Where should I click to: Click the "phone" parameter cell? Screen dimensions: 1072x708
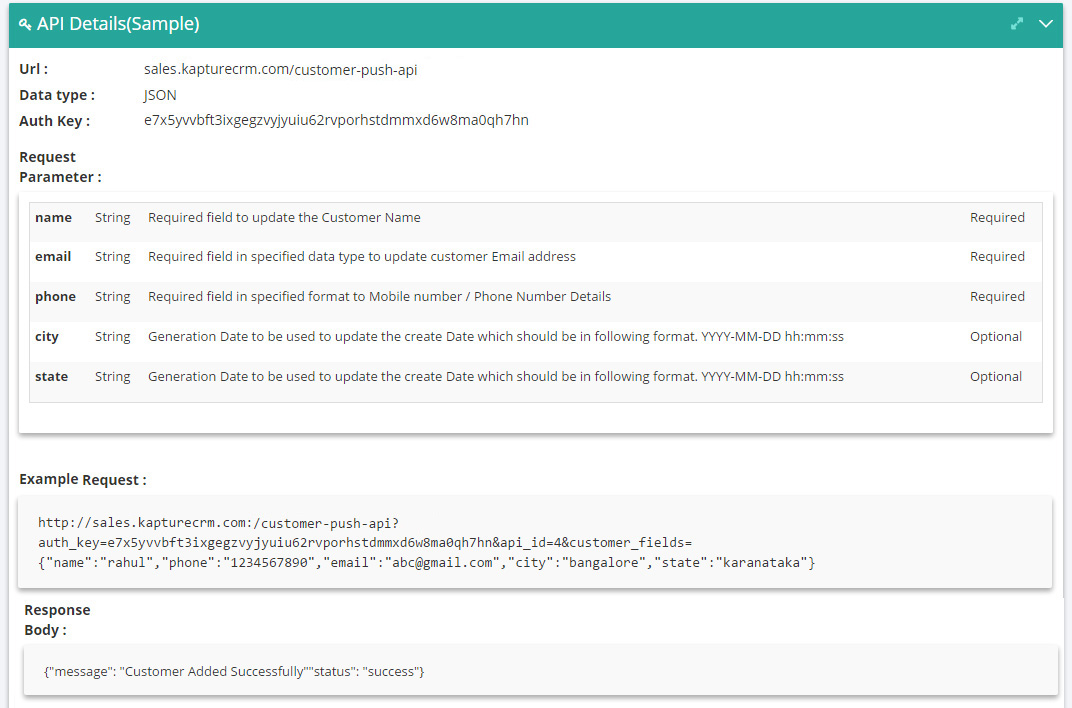point(55,297)
